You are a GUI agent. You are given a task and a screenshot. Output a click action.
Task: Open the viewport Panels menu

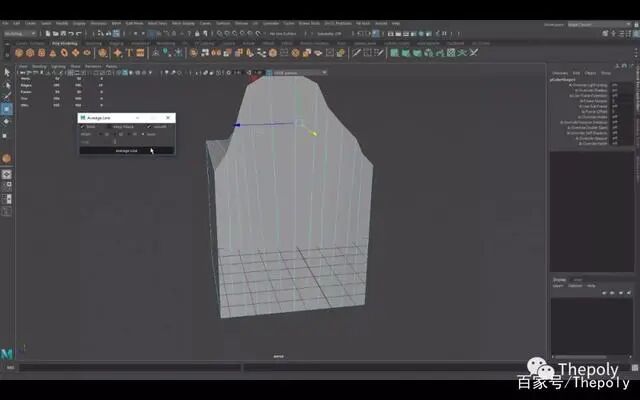[x=111, y=67]
